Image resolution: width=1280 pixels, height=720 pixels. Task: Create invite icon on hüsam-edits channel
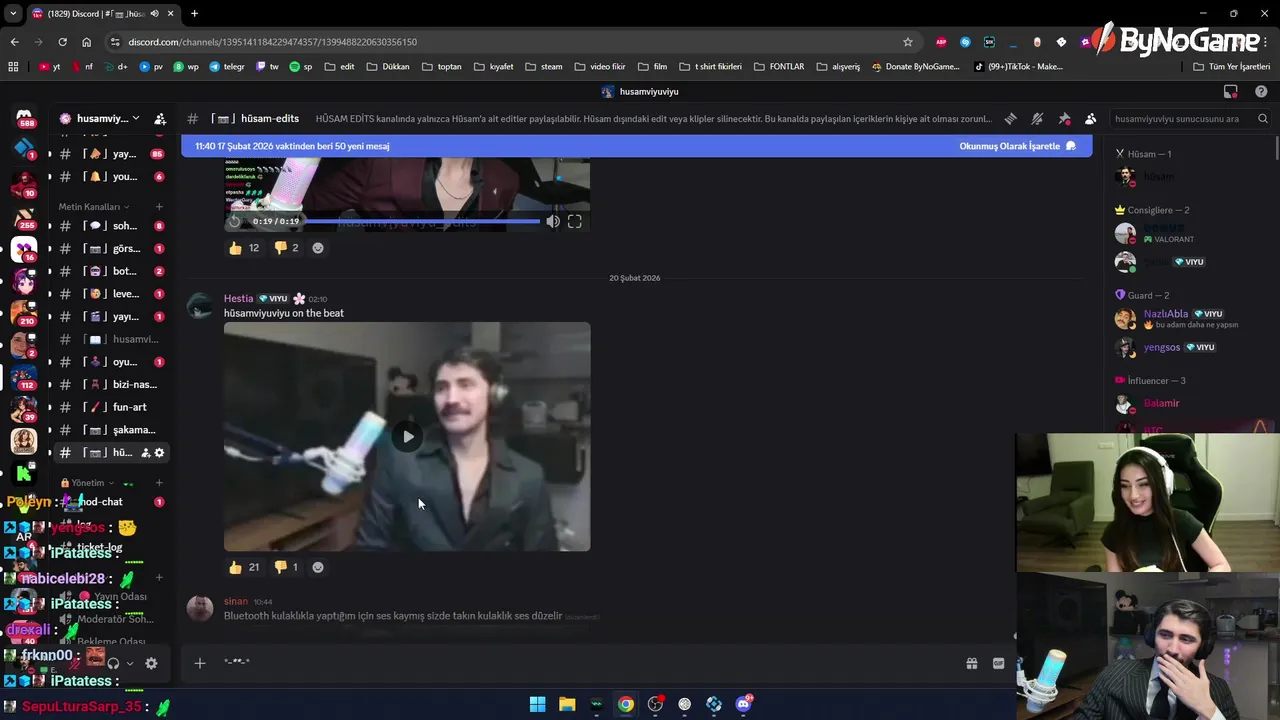tap(145, 453)
